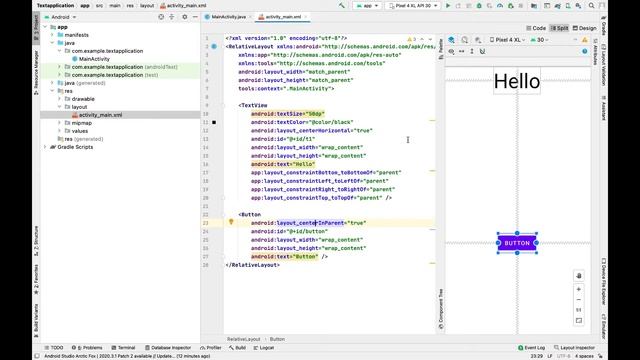Switch to the MainActivity.java tab
This screenshot has width=640, height=360.
coord(227,17)
